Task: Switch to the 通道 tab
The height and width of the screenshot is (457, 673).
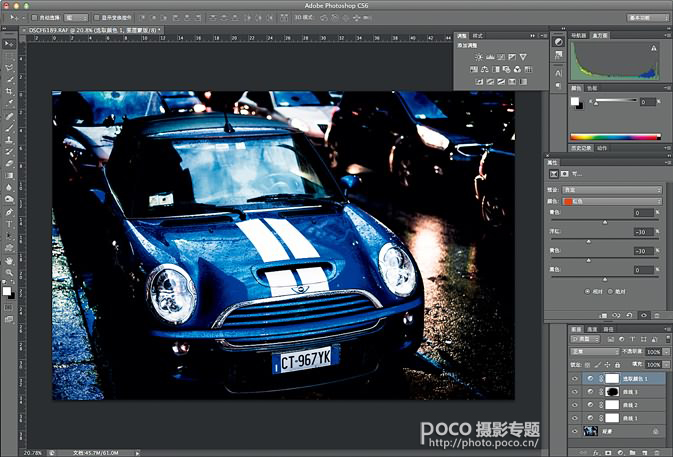Action: [592, 329]
